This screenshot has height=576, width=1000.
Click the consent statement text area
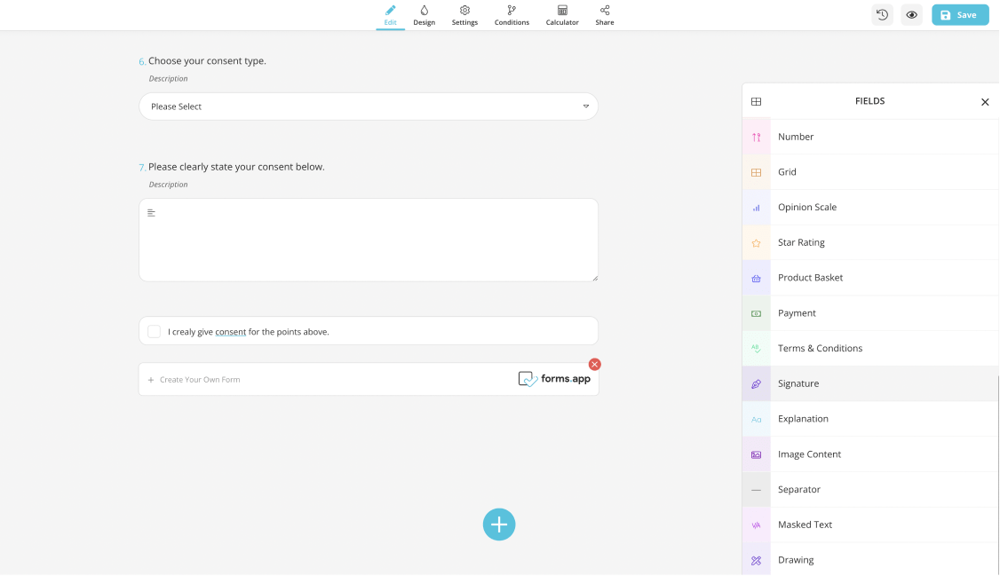point(368,240)
